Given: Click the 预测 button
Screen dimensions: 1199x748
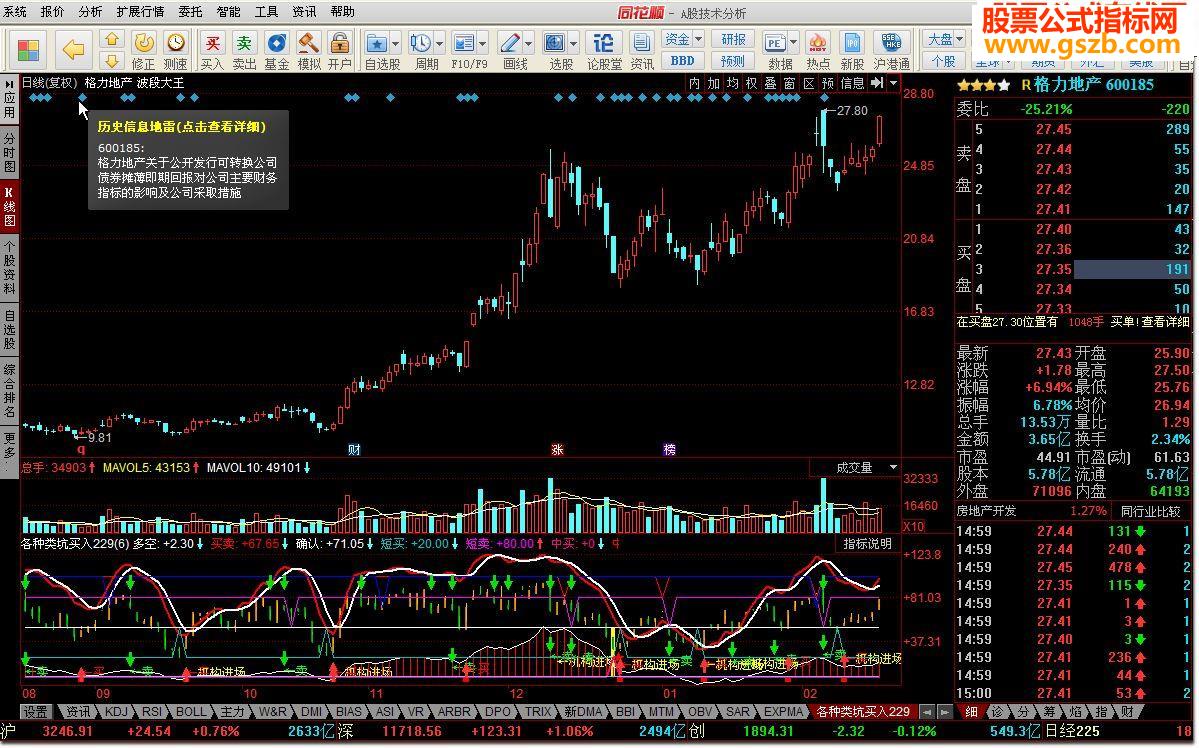Looking at the screenshot, I should coord(733,60).
